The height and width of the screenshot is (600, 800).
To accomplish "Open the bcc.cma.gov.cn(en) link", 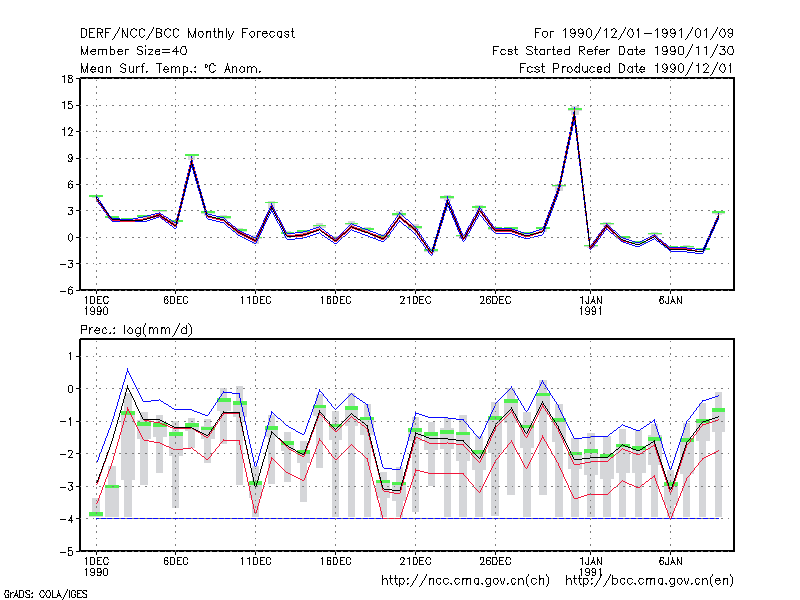I will (649, 581).
